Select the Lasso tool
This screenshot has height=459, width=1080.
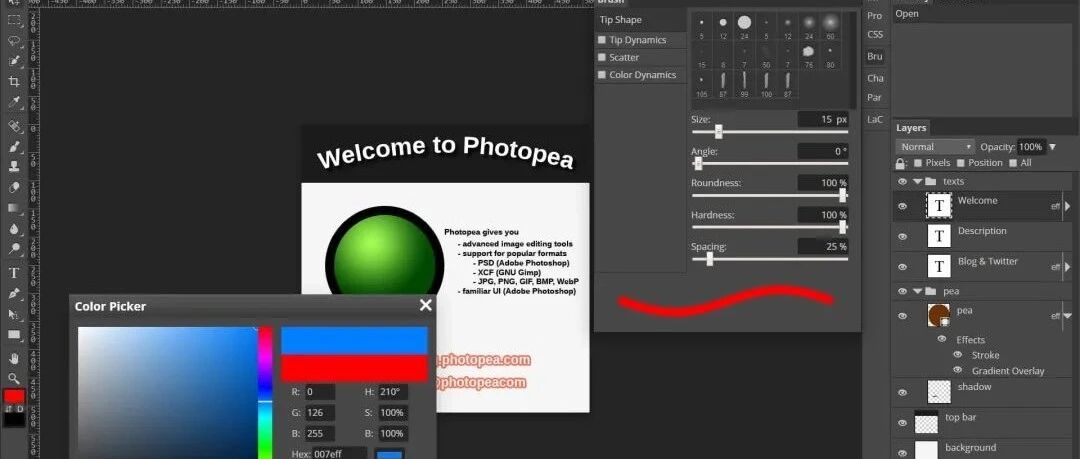(x=14, y=40)
